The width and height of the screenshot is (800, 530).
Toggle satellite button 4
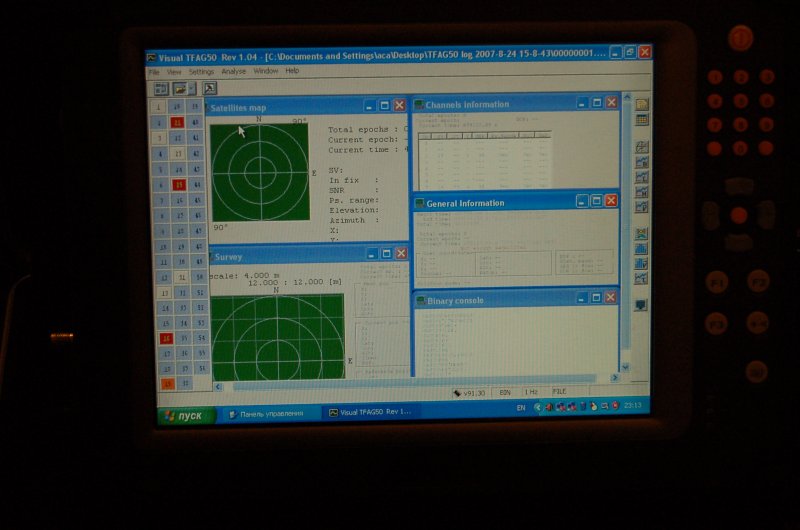pos(160,154)
